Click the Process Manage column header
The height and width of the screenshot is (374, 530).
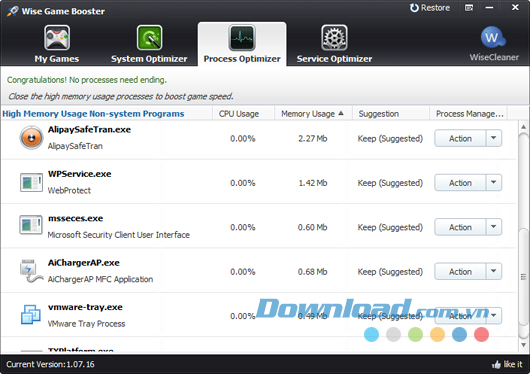[469, 114]
